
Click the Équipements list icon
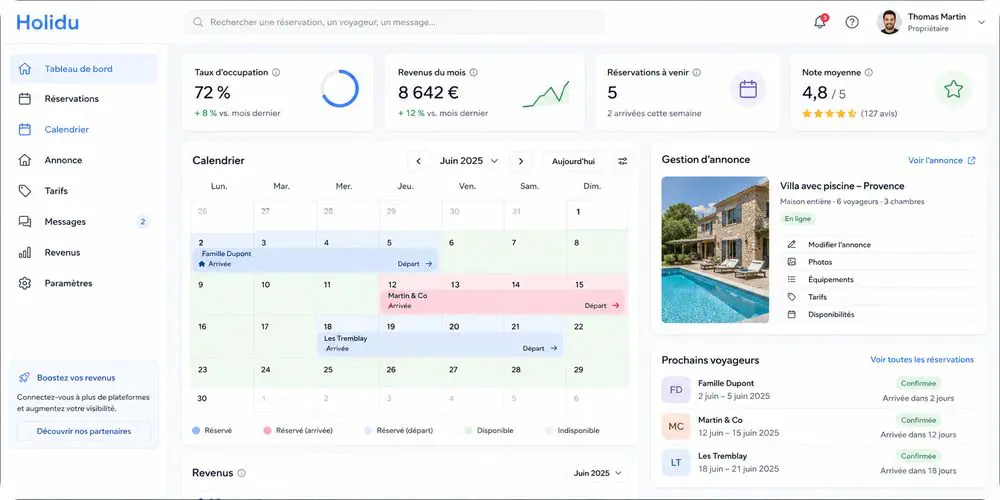792,279
